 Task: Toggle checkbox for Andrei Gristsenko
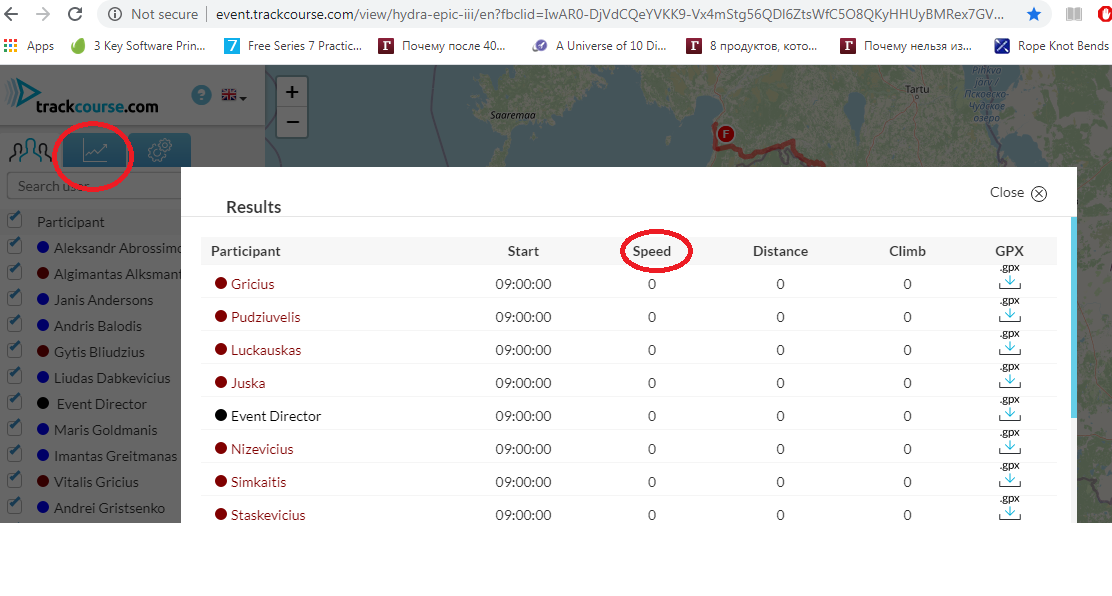[14, 506]
